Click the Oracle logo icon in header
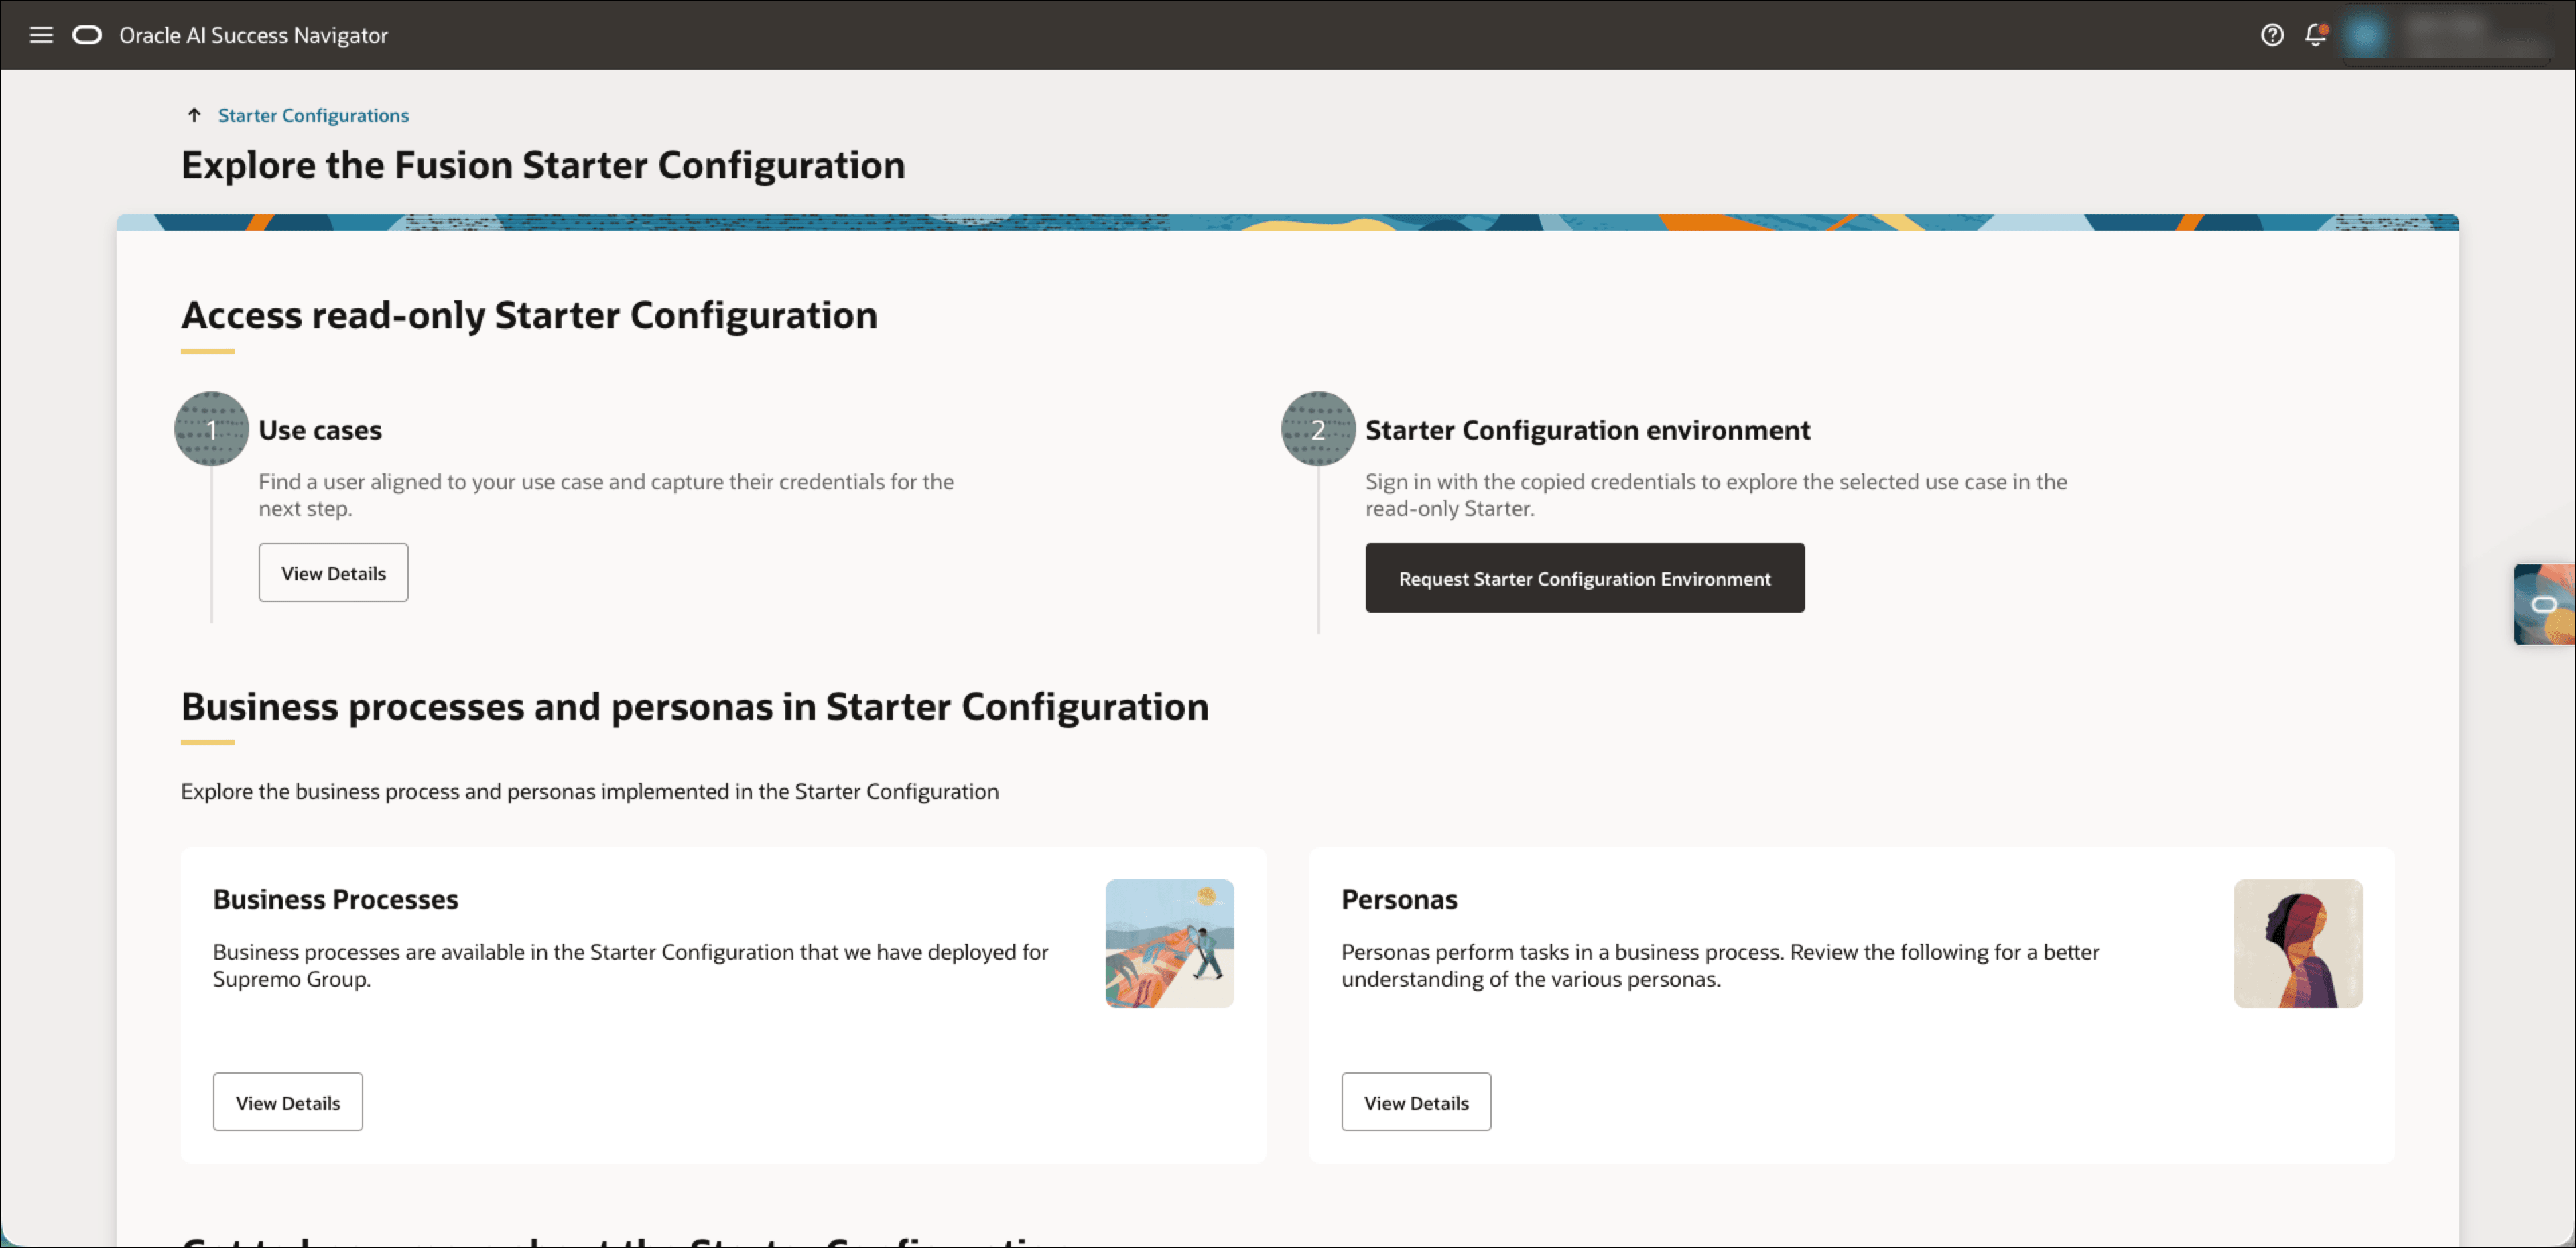2576x1248 pixels. click(x=87, y=35)
